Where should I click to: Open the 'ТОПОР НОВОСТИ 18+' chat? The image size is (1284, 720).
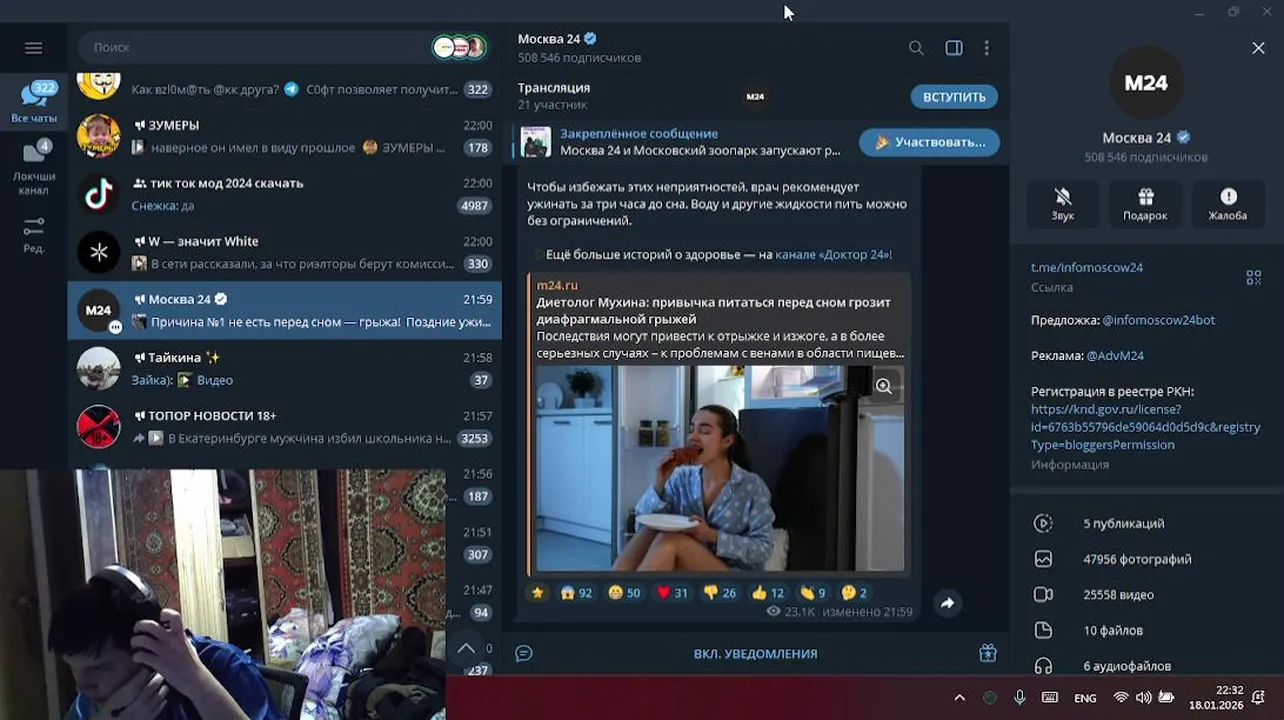(284, 426)
